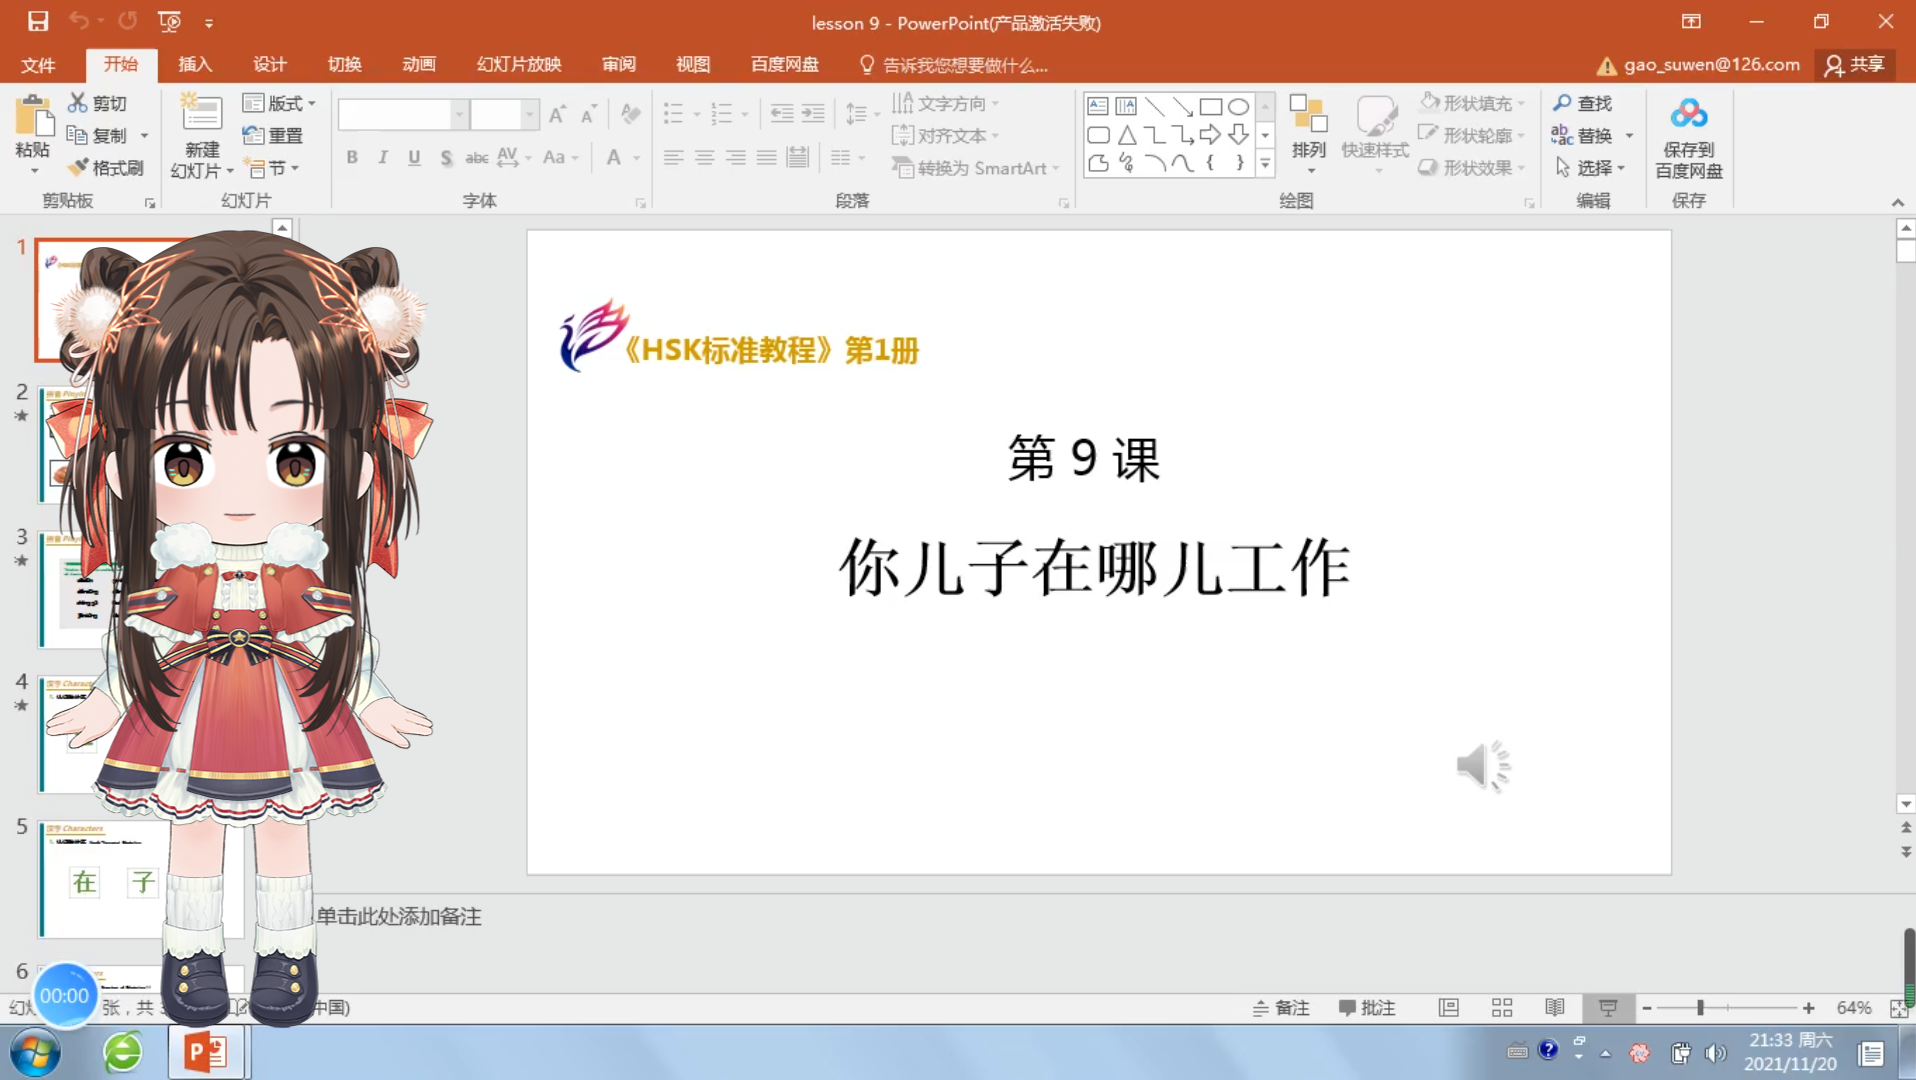
Task: Click the Save icon in quick access toolbar
Action: pos(38,21)
